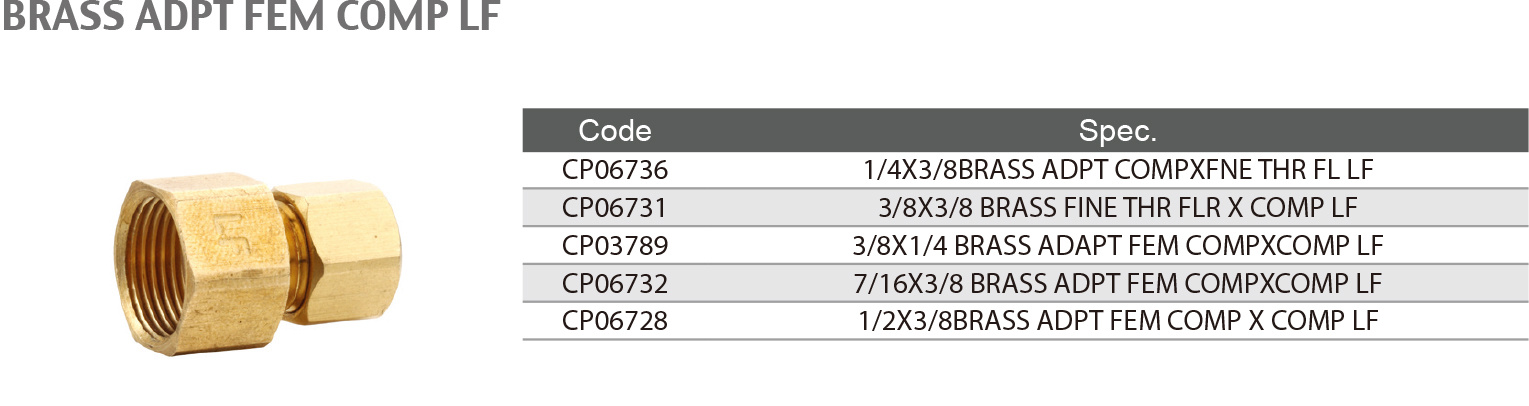Click the 3/8X3/8 BRASS FINE THR FLR spec
The image size is (1529, 406).
point(1117,208)
